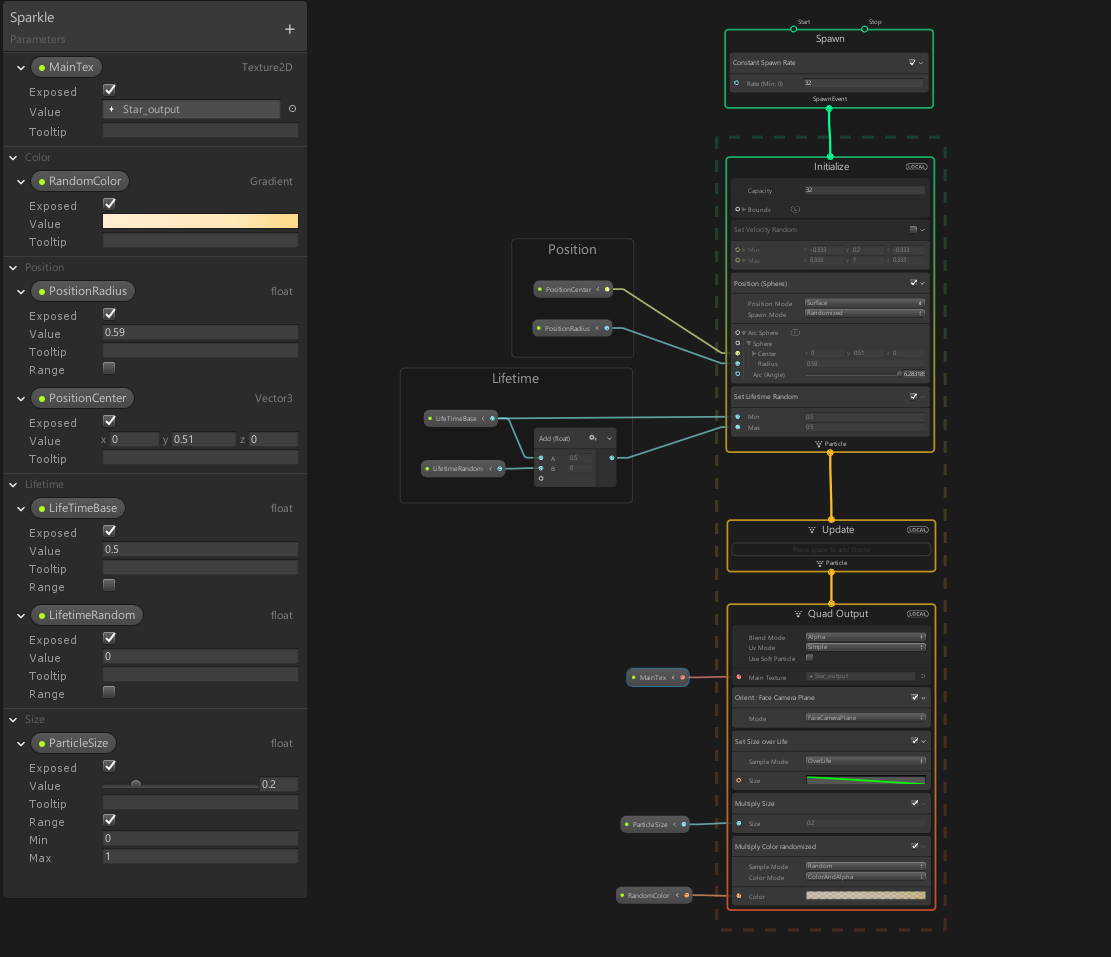The image size is (1111, 957).
Task: Enable the Set Velocity Random block
Action: point(913,230)
